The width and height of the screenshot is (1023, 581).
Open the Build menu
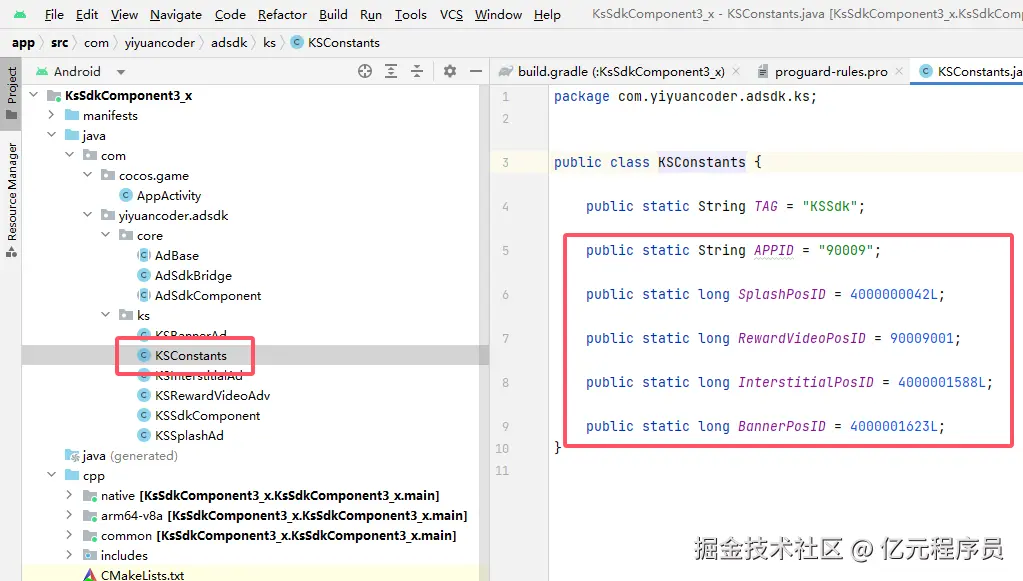pos(333,14)
